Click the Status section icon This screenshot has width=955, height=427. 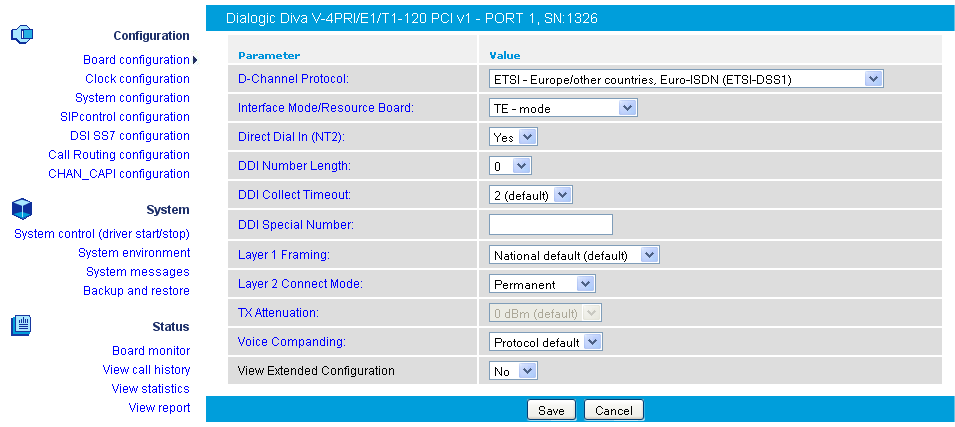click(22, 325)
